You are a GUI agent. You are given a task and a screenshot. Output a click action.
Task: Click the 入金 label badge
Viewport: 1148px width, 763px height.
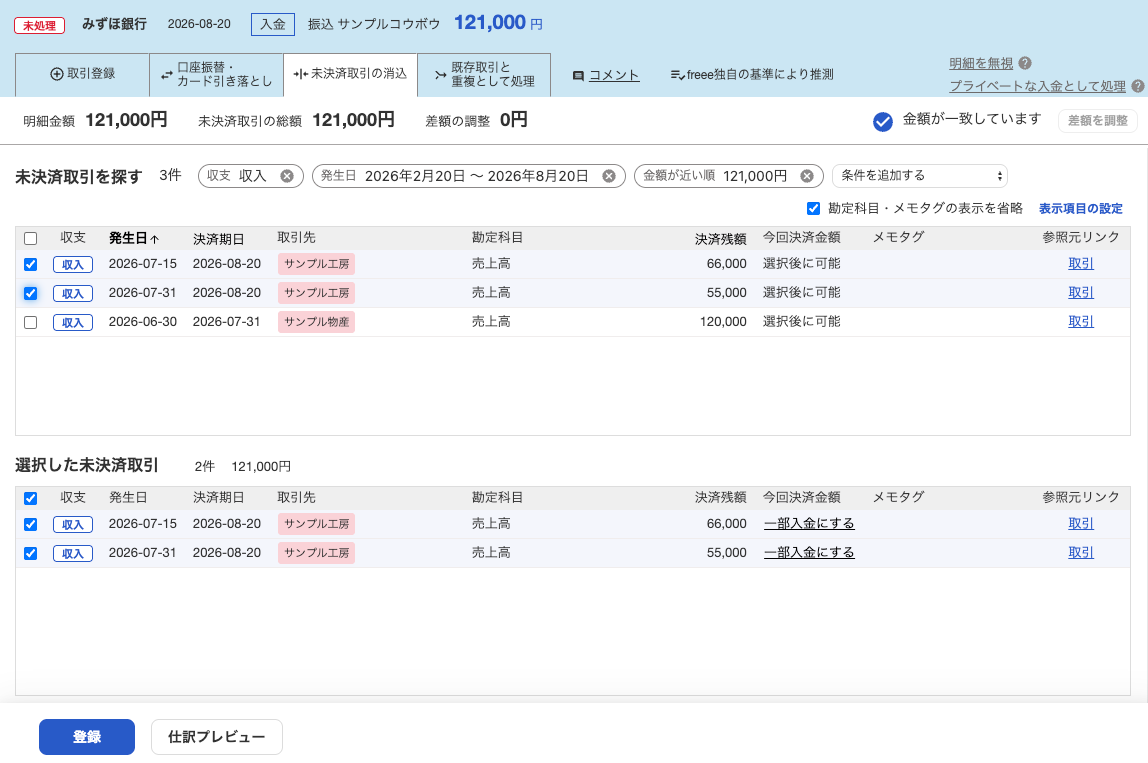(x=272, y=24)
